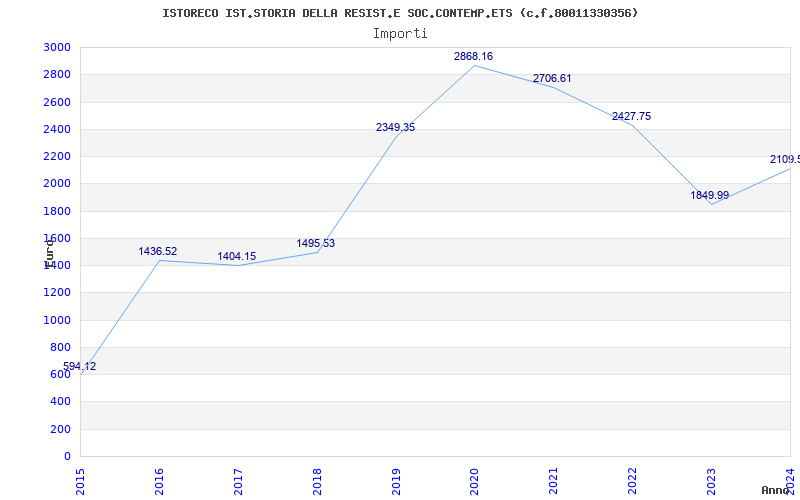800x500 pixels.
Task: Click the x-axis year 2022
Action: [x=633, y=482]
